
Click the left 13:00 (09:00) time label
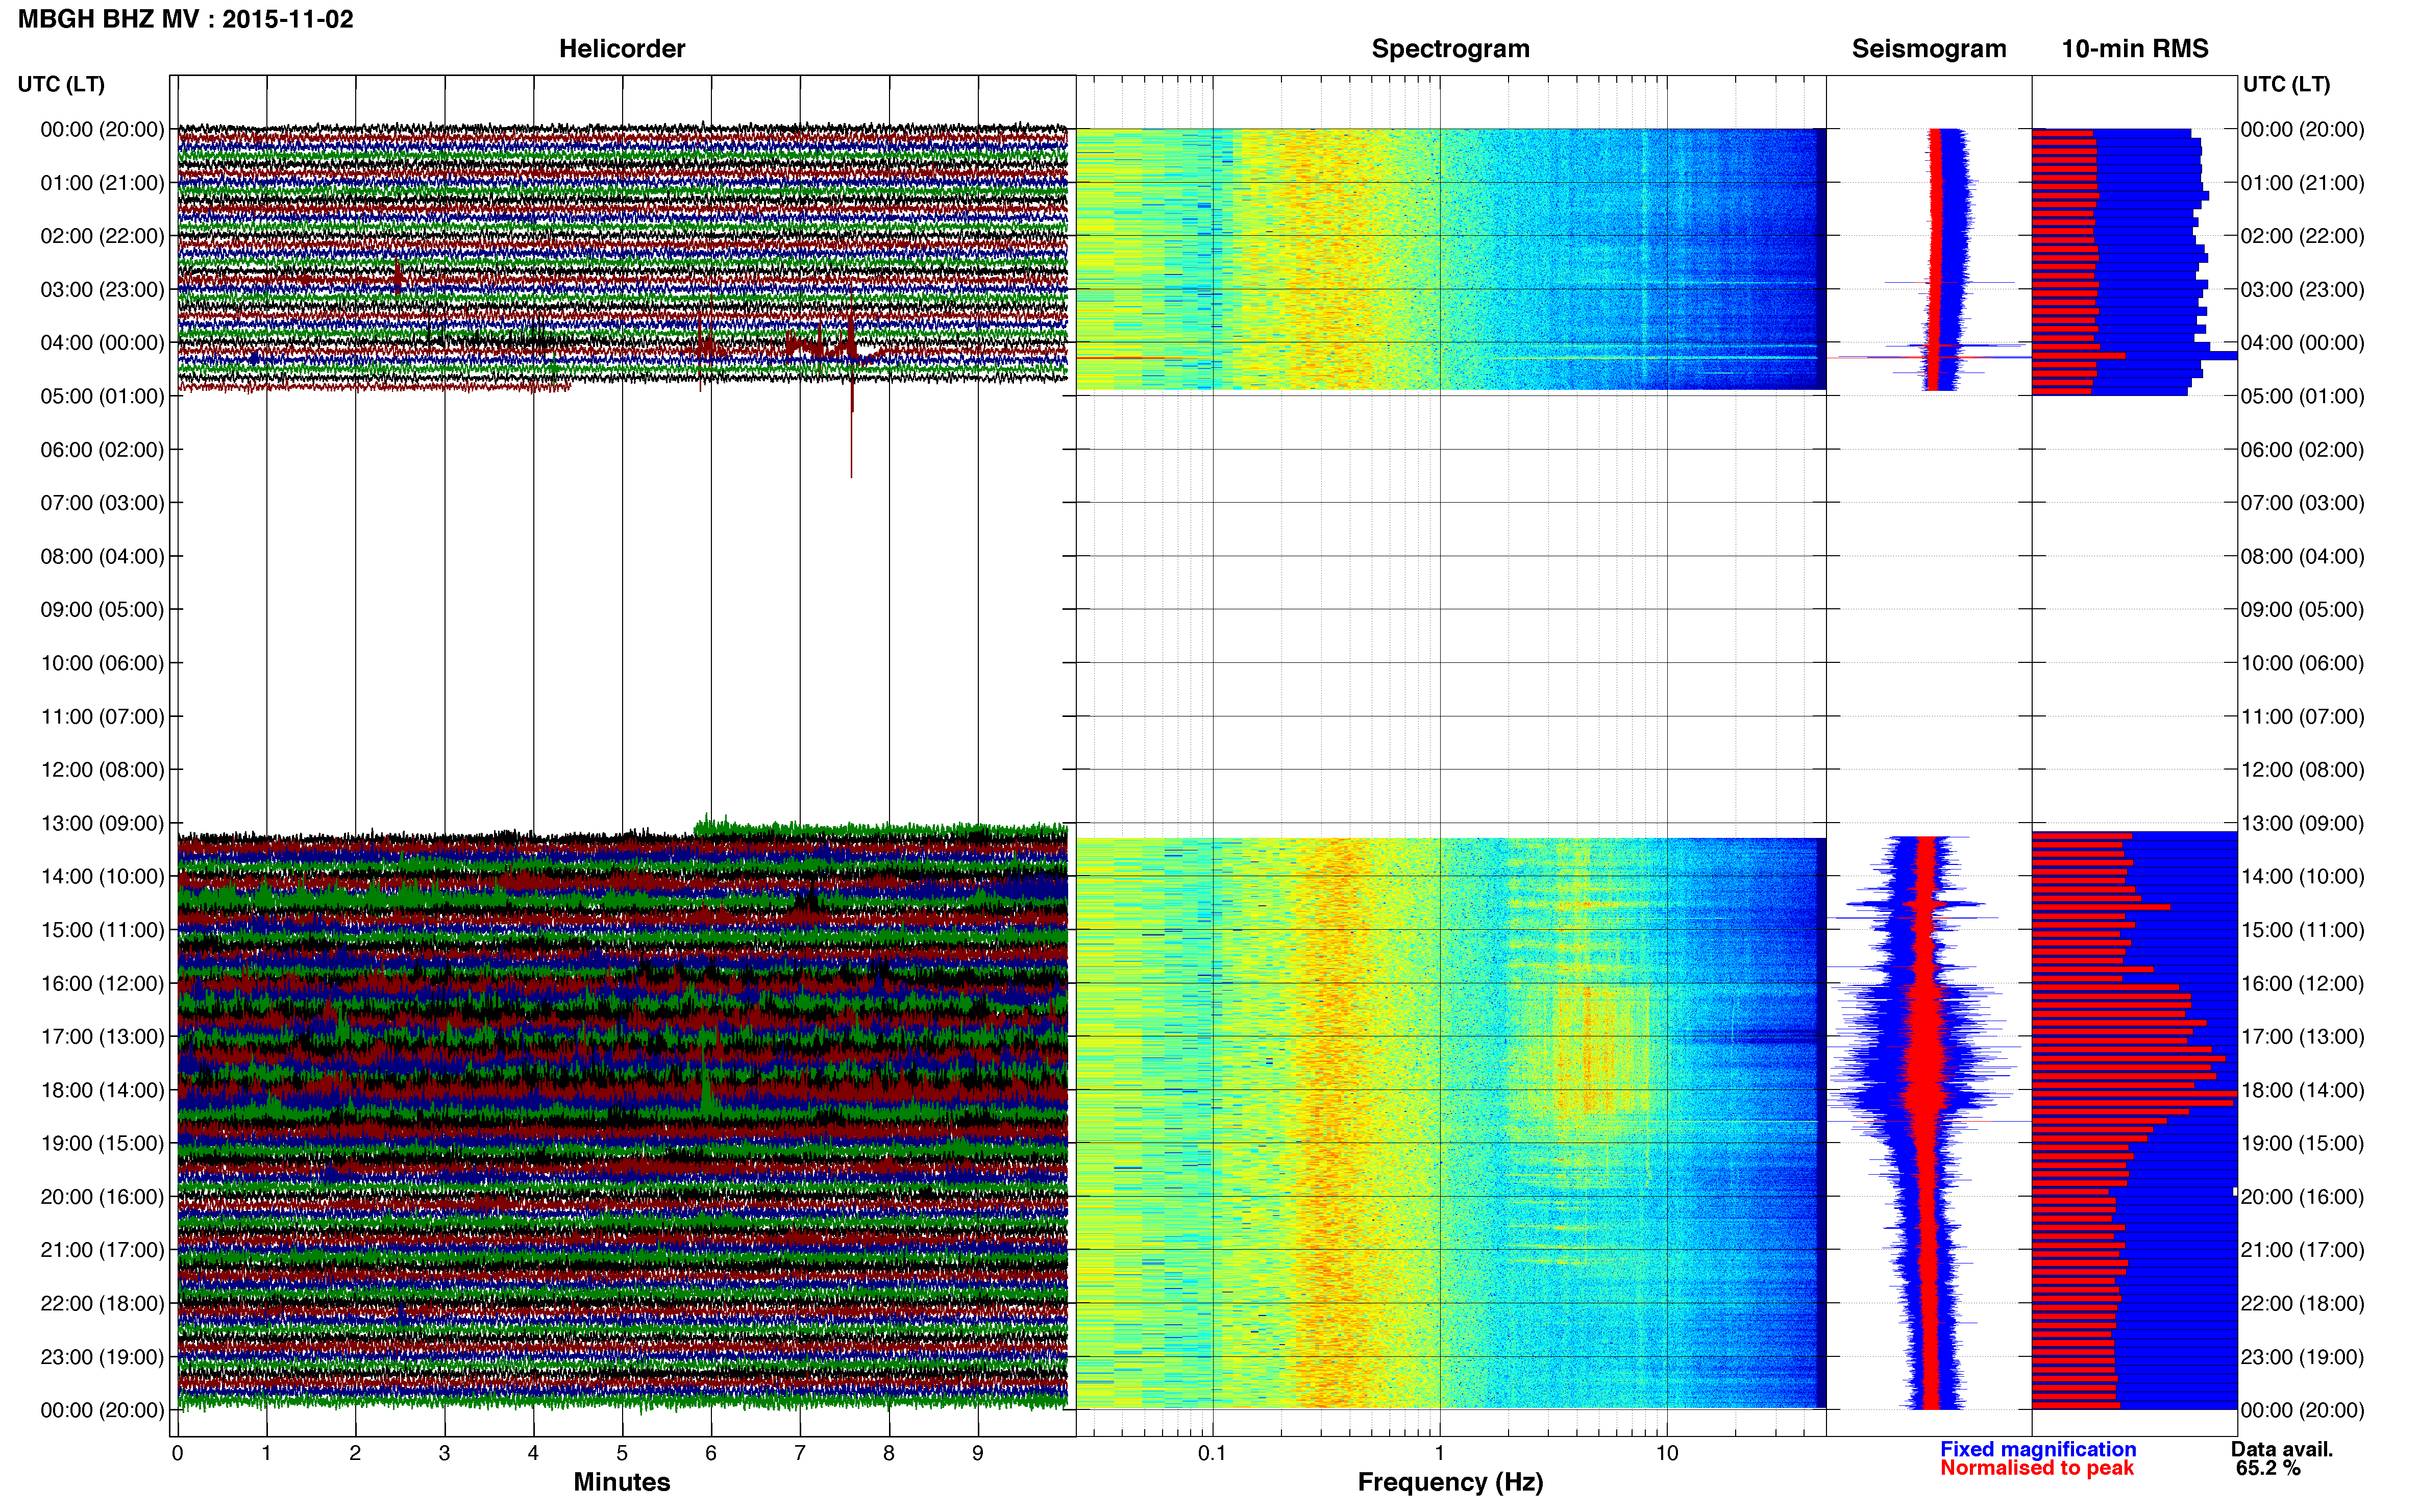tap(102, 823)
